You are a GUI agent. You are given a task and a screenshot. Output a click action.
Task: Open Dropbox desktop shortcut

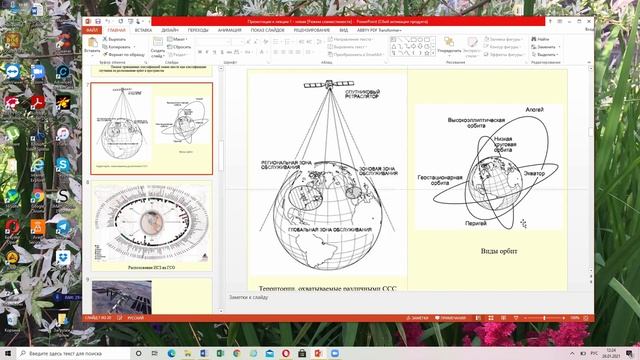(x=62, y=258)
